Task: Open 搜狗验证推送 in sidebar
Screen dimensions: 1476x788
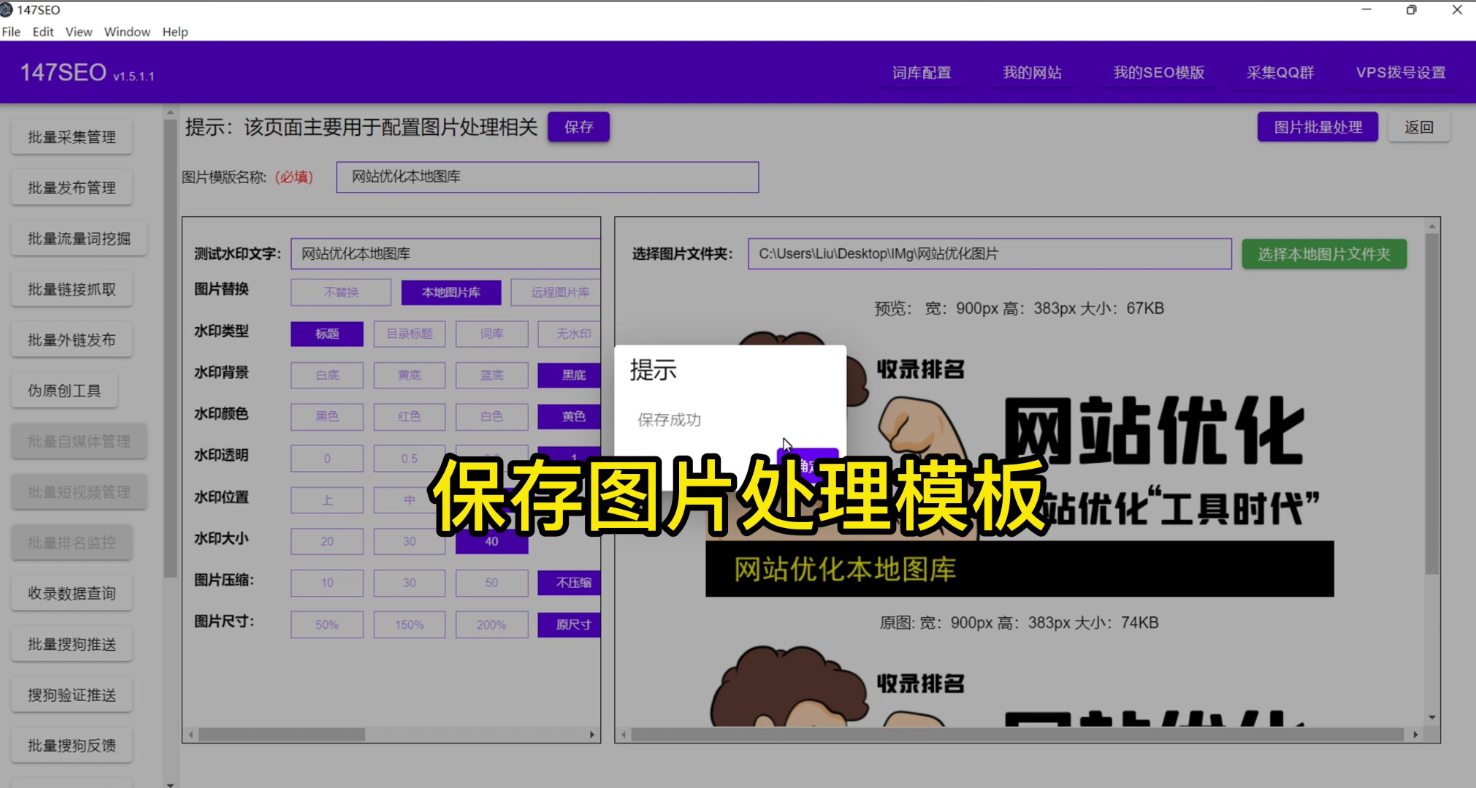Action: point(72,695)
